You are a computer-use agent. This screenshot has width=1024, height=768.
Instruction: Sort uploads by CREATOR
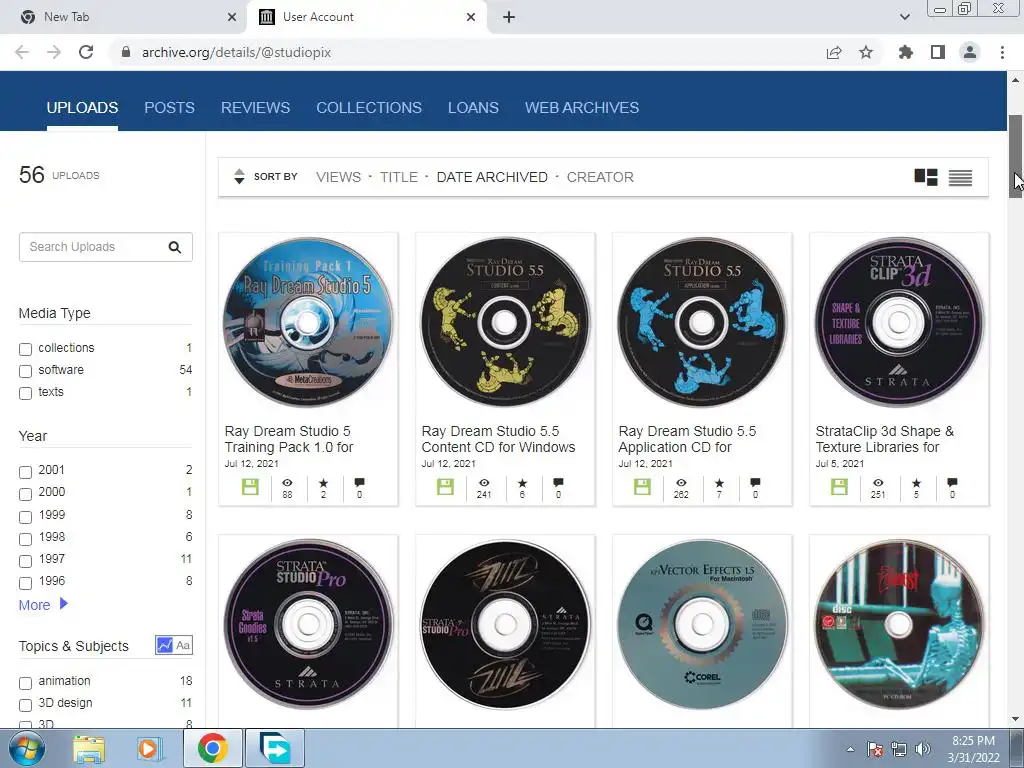[600, 177]
